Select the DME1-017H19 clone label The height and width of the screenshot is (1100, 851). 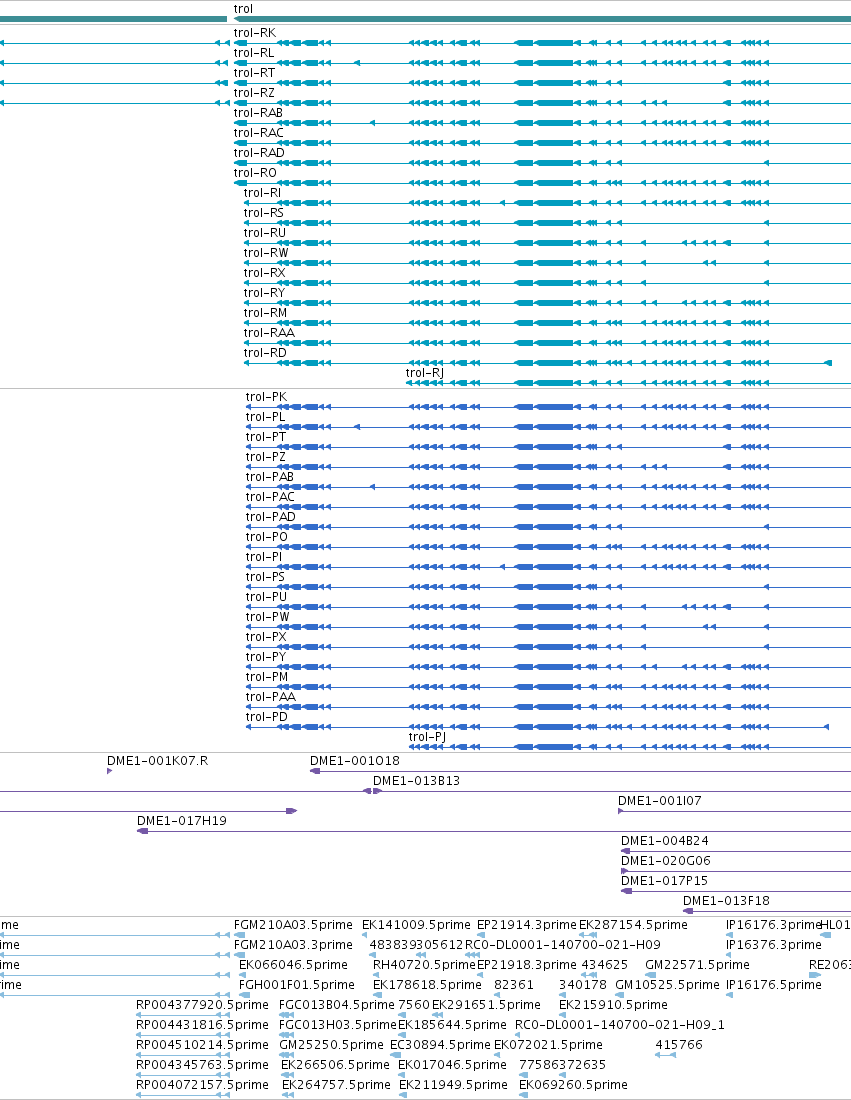point(182,821)
